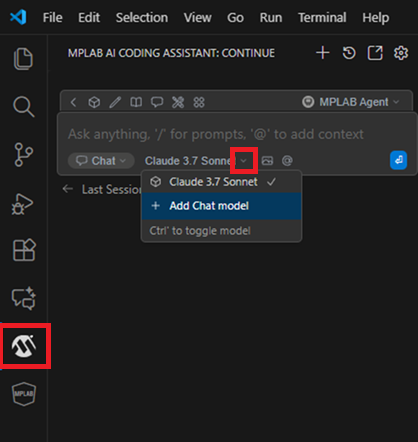Click the 'MPLAB AI CODING ASSISTANT: CONTINUE' title
Screen dimensions: 418x442
click(x=171, y=53)
